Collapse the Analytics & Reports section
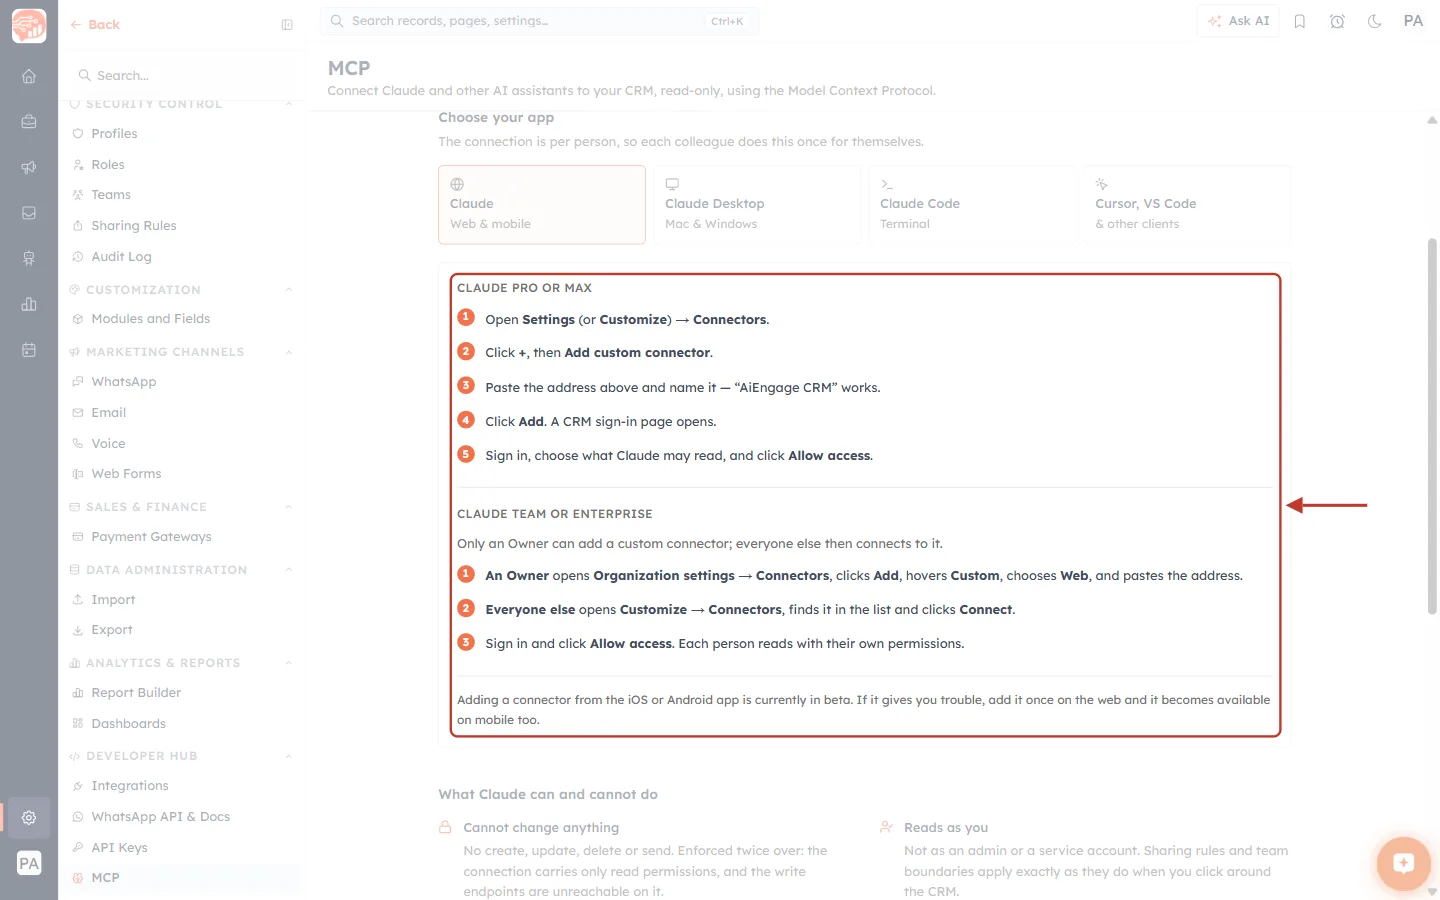Screen dimensions: 1440x900 click(x=289, y=663)
